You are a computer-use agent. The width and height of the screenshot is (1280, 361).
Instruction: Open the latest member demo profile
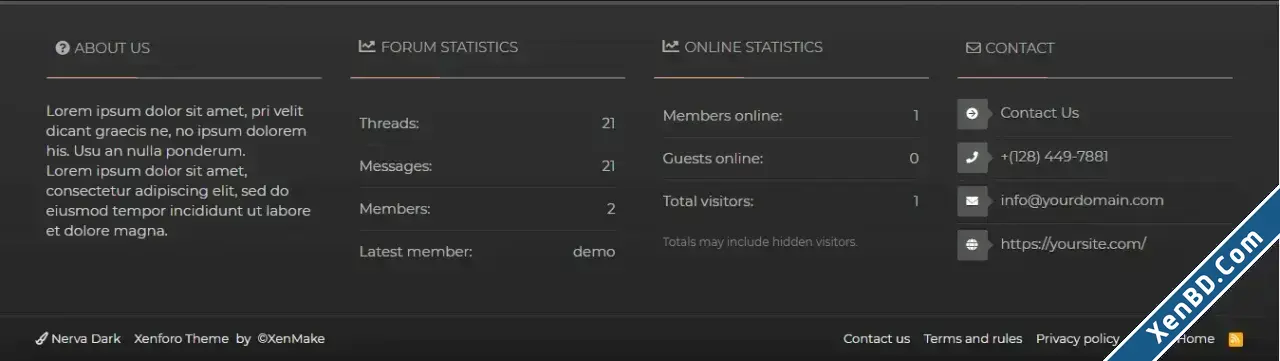click(594, 252)
